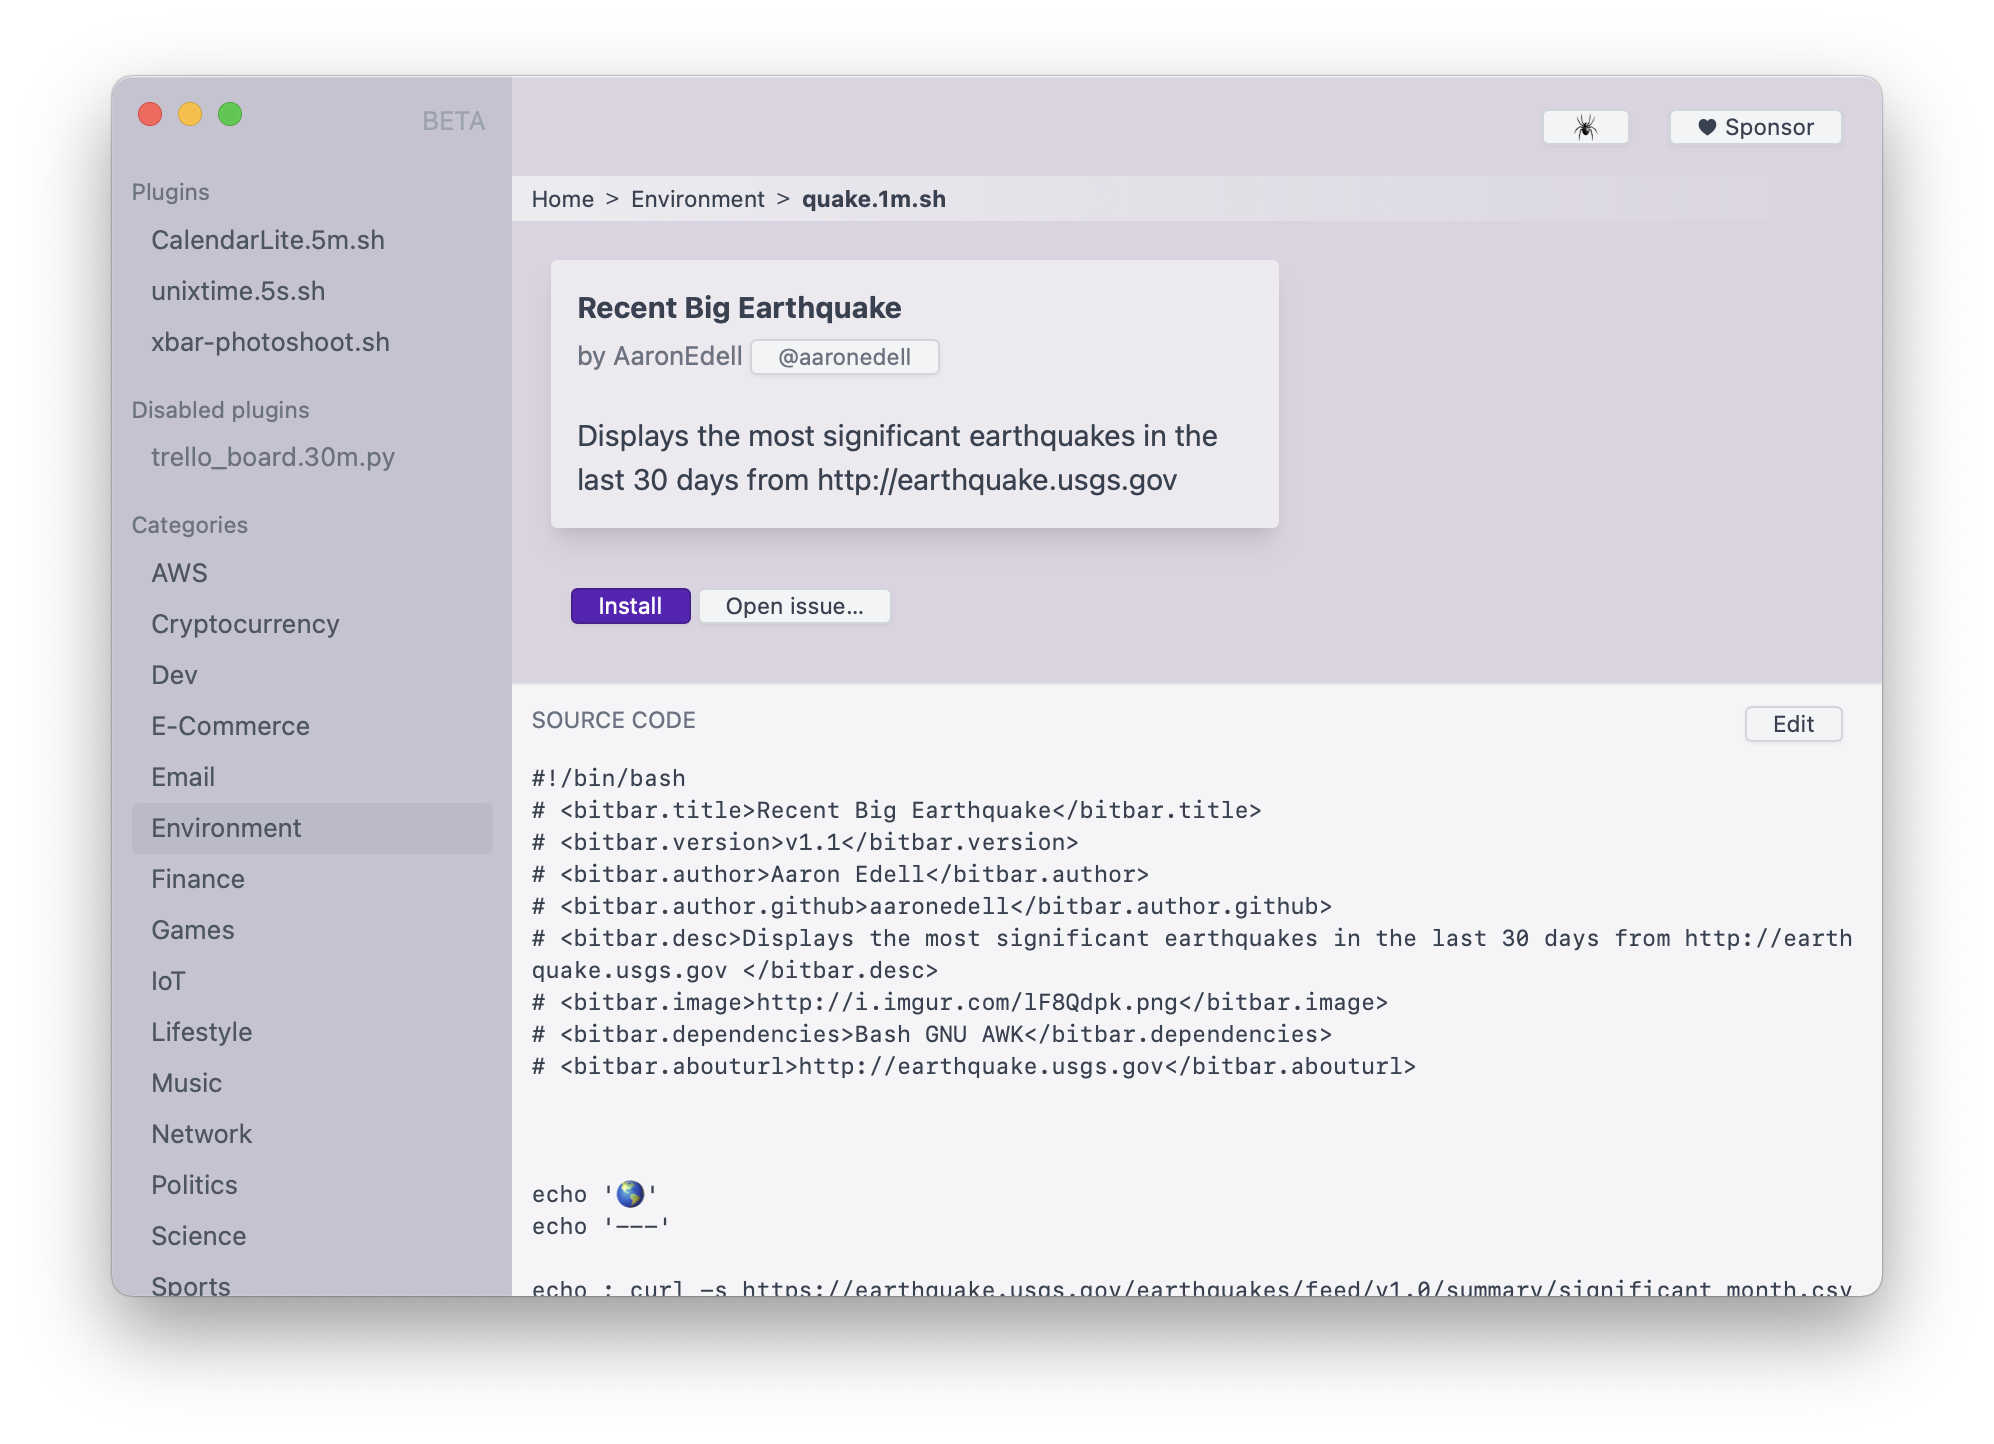Select unixtime.5s.sh plugin
1994x1444 pixels.
point(240,289)
